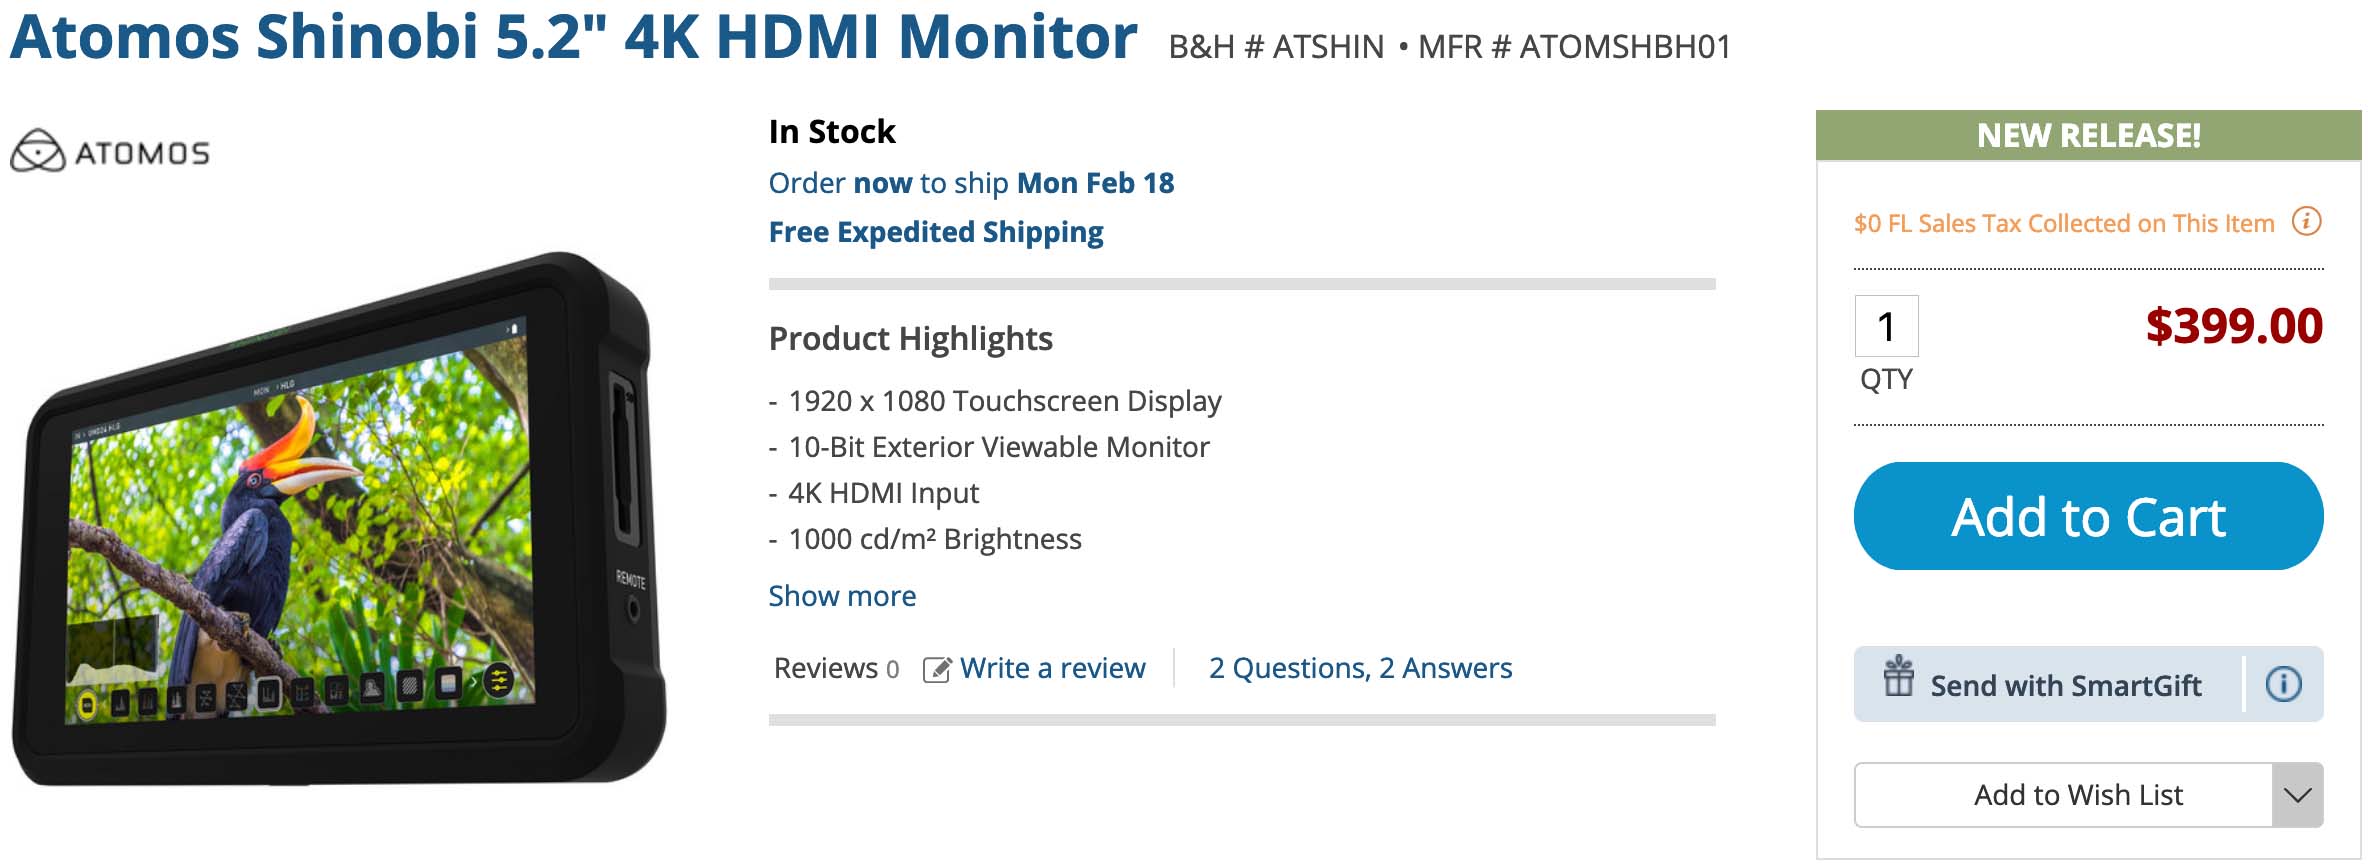Click the SmartGift info circle icon
2370x866 pixels.
[x=2284, y=685]
